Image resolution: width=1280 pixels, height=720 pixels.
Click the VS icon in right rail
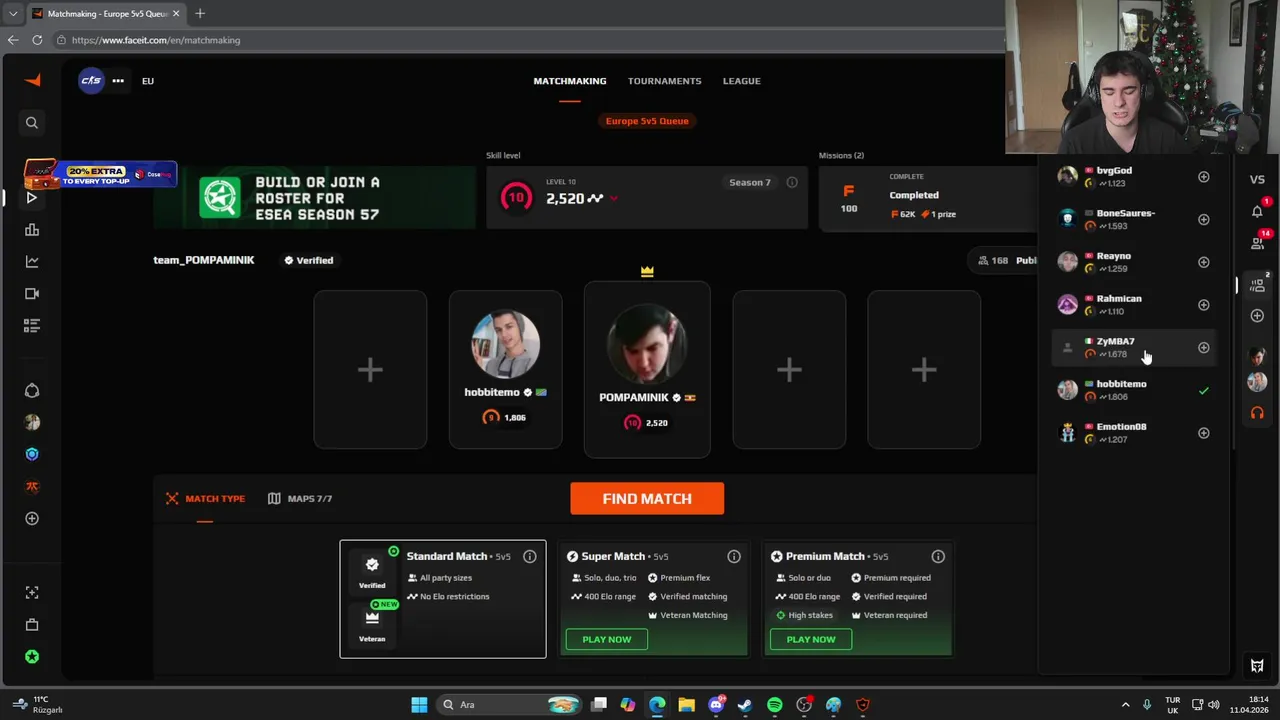(x=1257, y=180)
